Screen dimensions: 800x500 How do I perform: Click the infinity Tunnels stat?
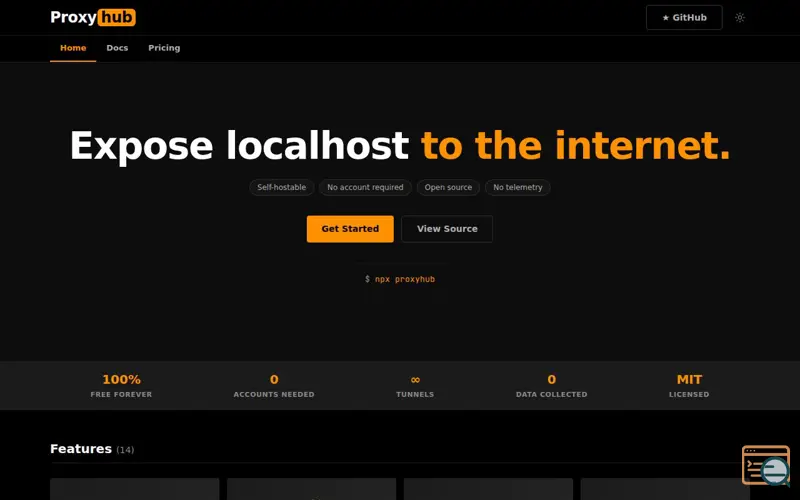click(415, 386)
